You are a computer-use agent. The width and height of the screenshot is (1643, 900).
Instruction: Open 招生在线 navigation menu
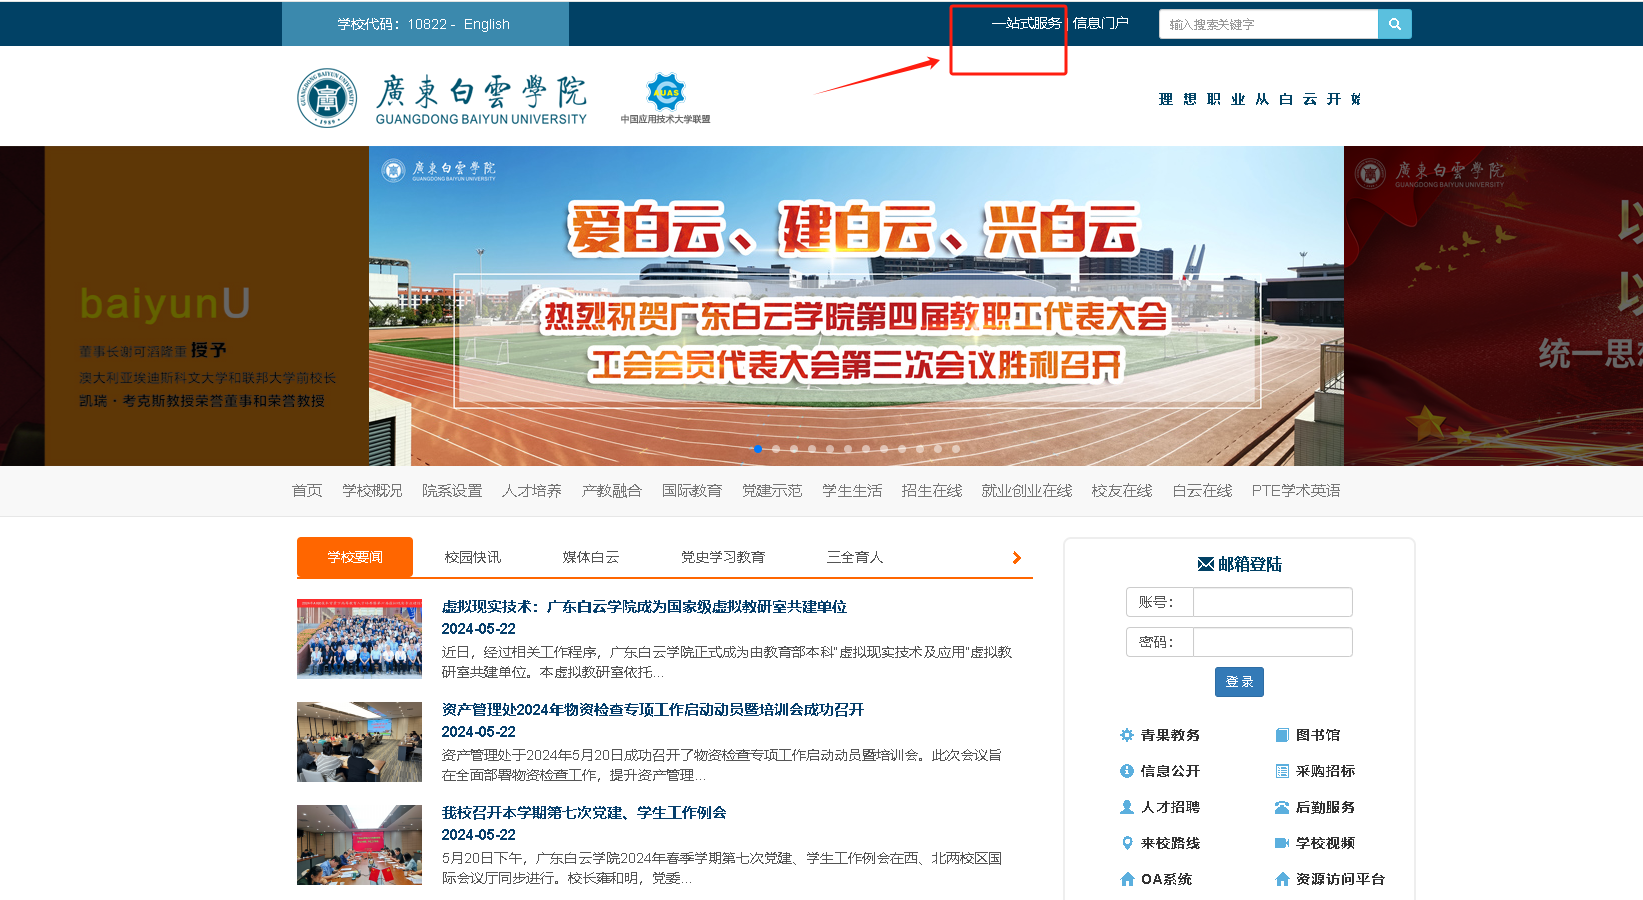(x=931, y=491)
